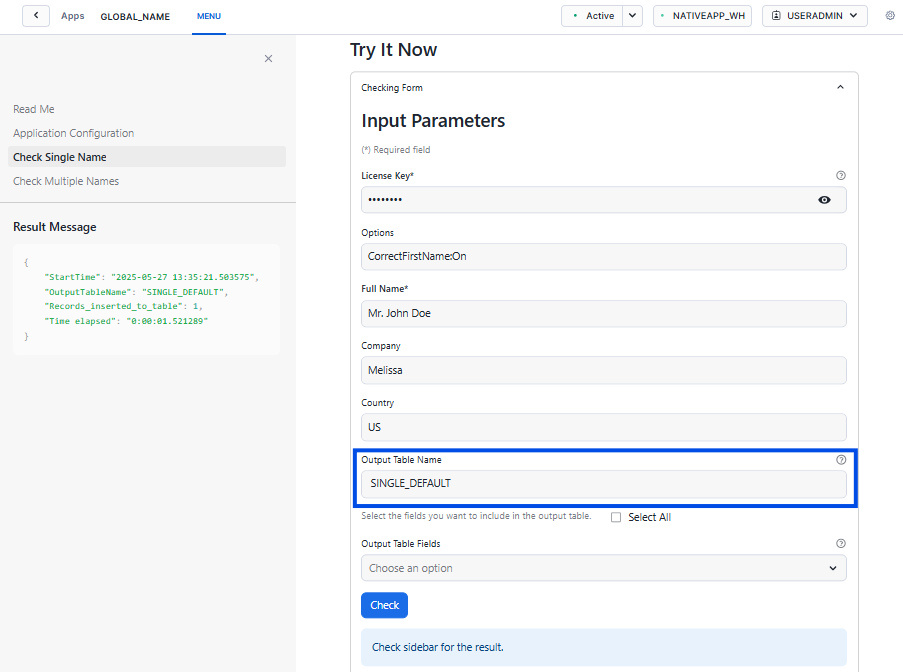903x672 pixels.
Task: Click License Key help icon
Action: pos(841,176)
